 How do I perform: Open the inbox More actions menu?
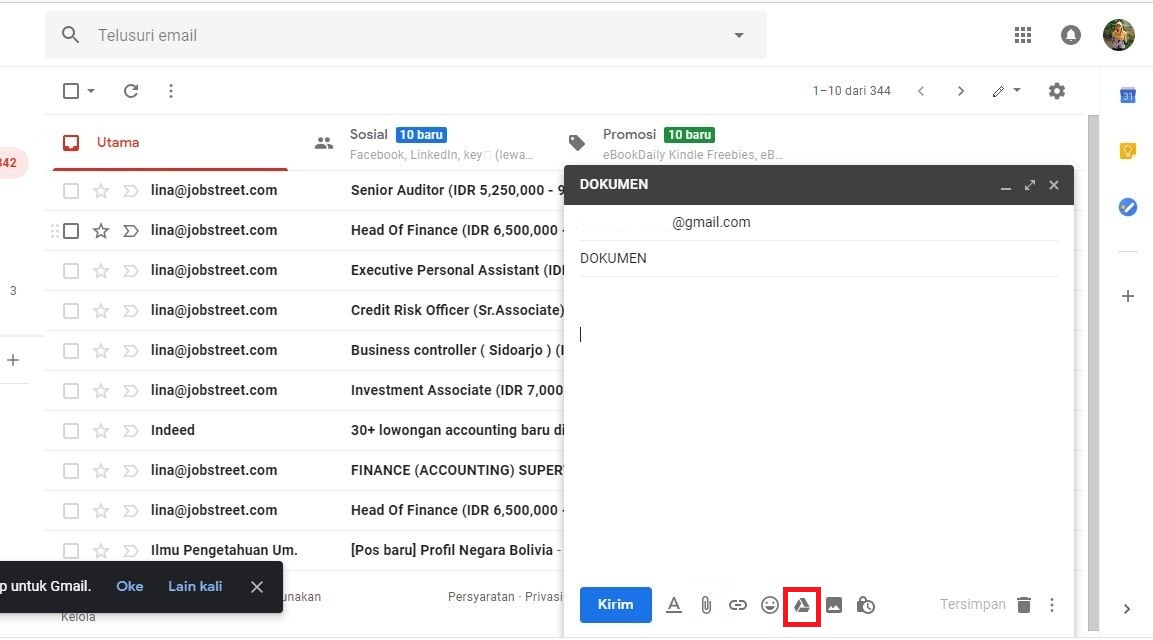tap(171, 90)
